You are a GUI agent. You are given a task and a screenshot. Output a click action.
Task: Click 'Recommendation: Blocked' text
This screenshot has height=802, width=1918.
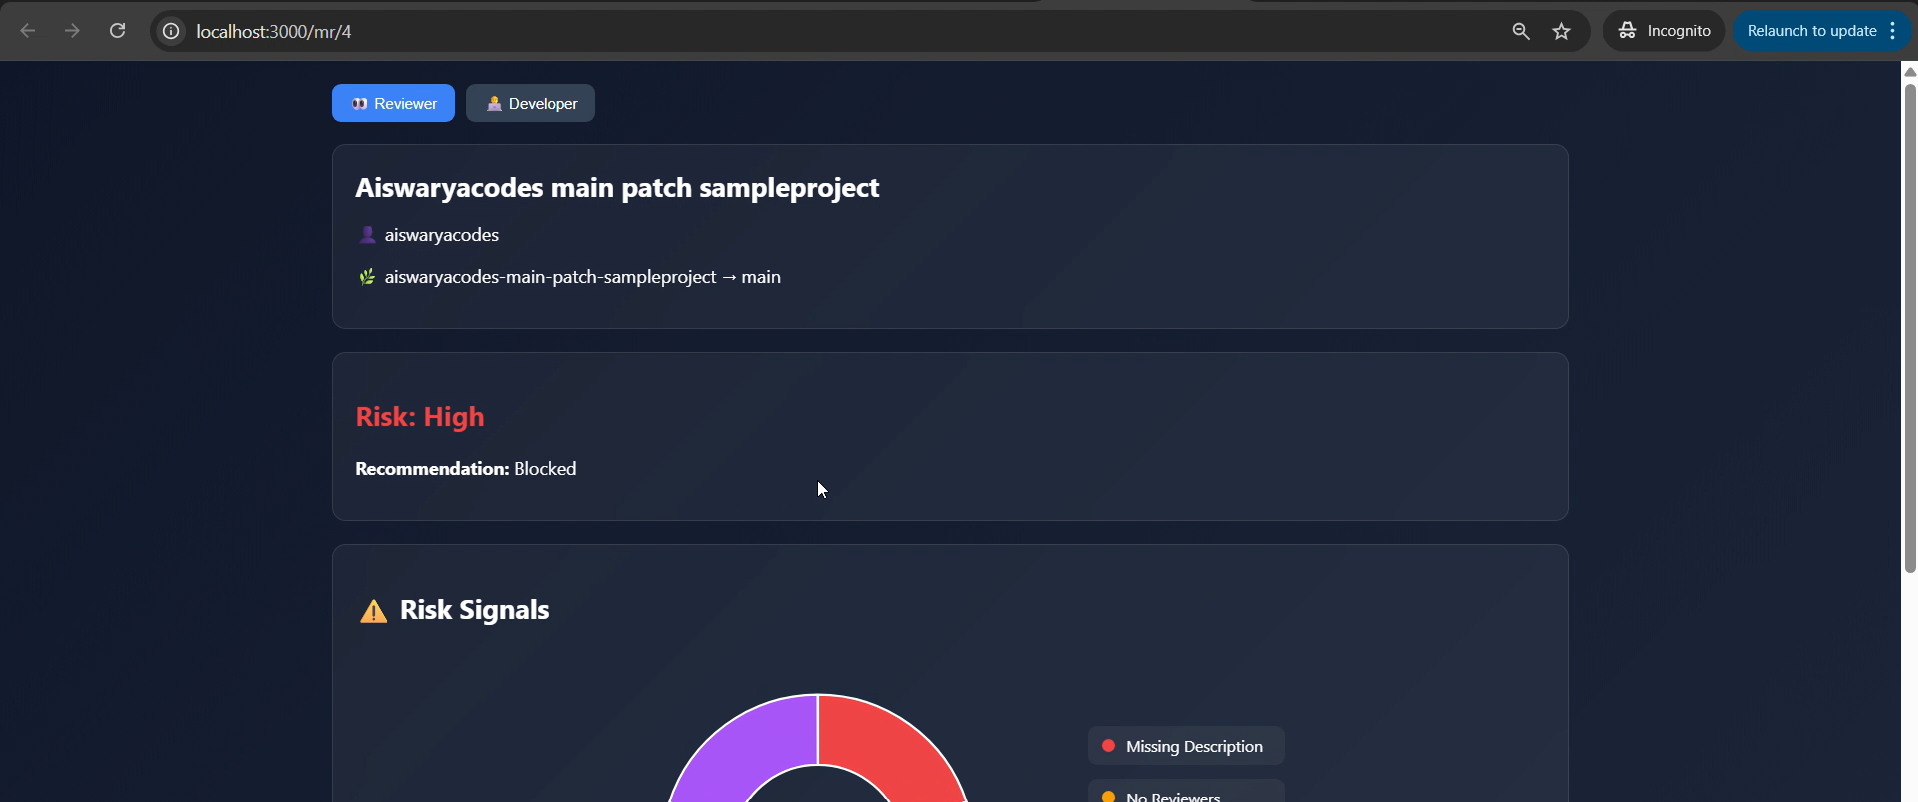466,468
